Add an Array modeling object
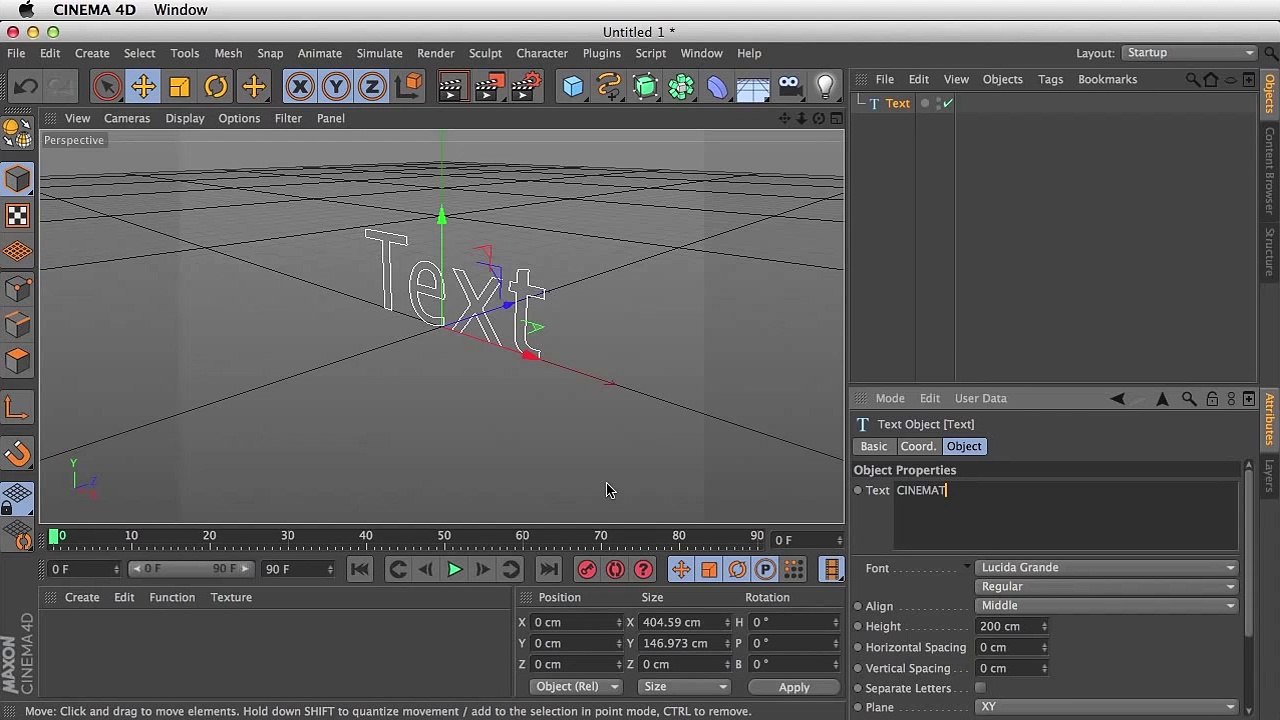1280x720 pixels. tap(681, 87)
